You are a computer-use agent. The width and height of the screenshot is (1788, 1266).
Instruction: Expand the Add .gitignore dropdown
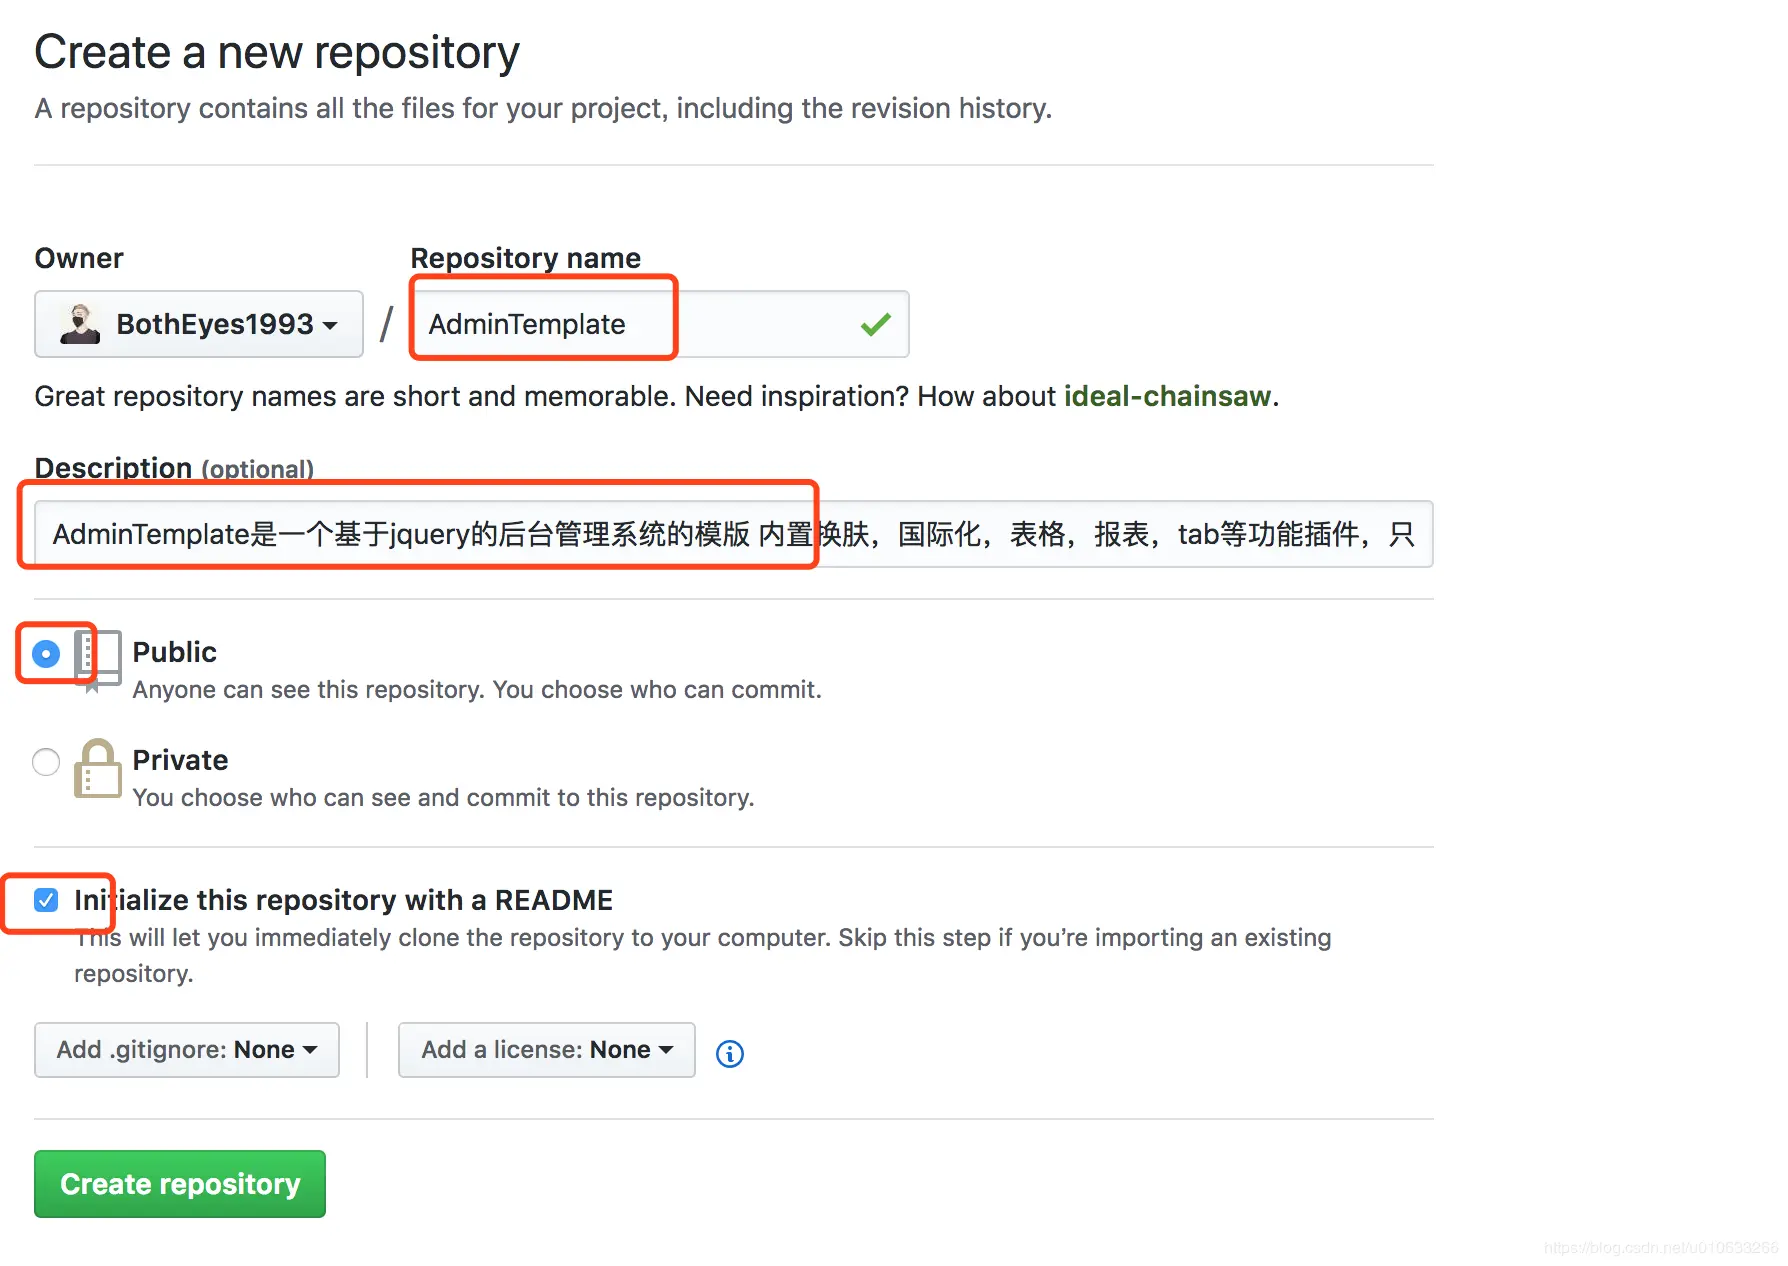point(187,1050)
